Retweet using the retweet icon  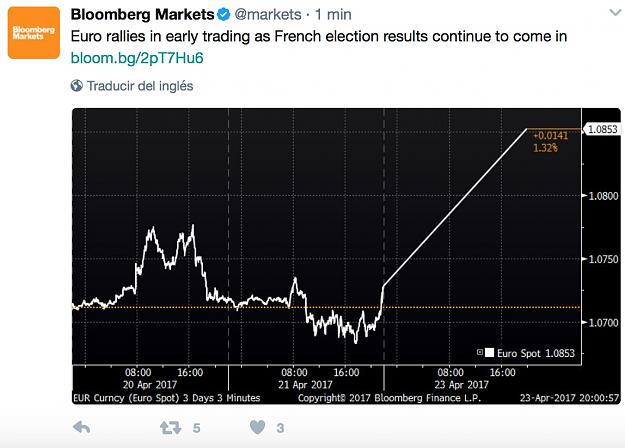click(x=171, y=428)
